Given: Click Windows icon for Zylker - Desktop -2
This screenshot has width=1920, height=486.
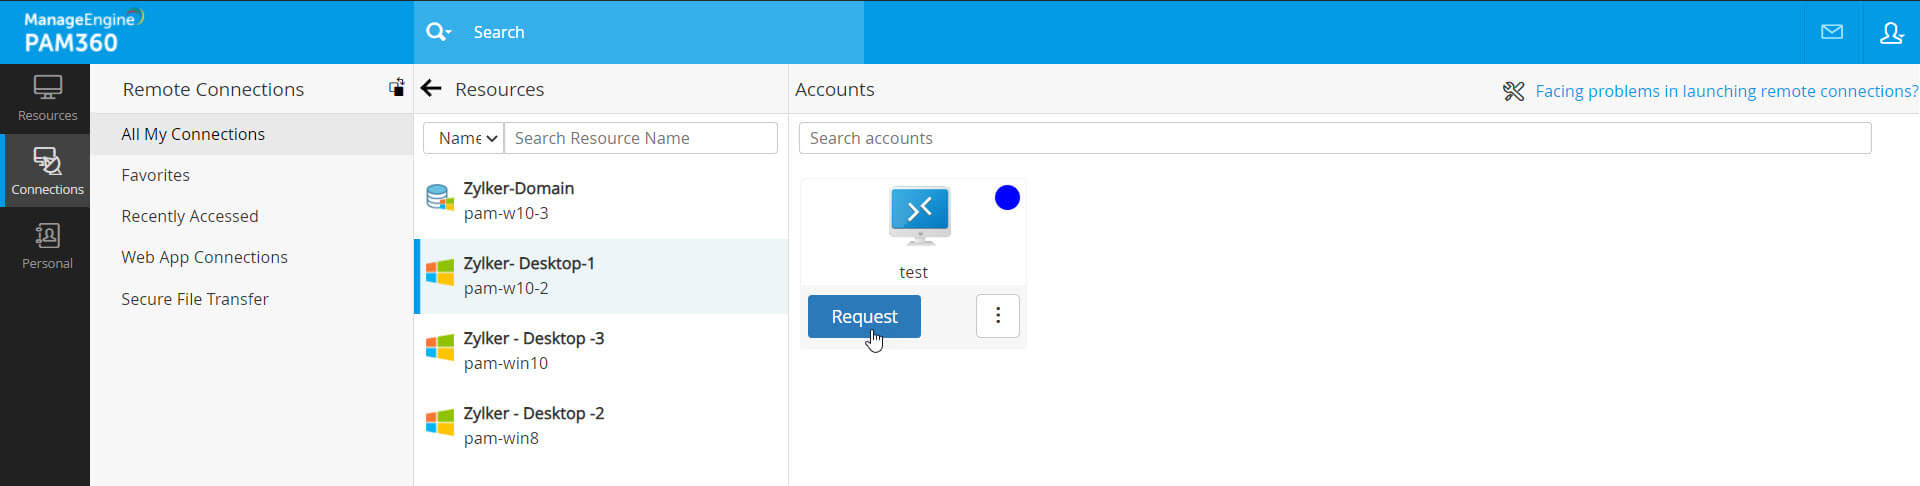Looking at the screenshot, I should pos(440,422).
